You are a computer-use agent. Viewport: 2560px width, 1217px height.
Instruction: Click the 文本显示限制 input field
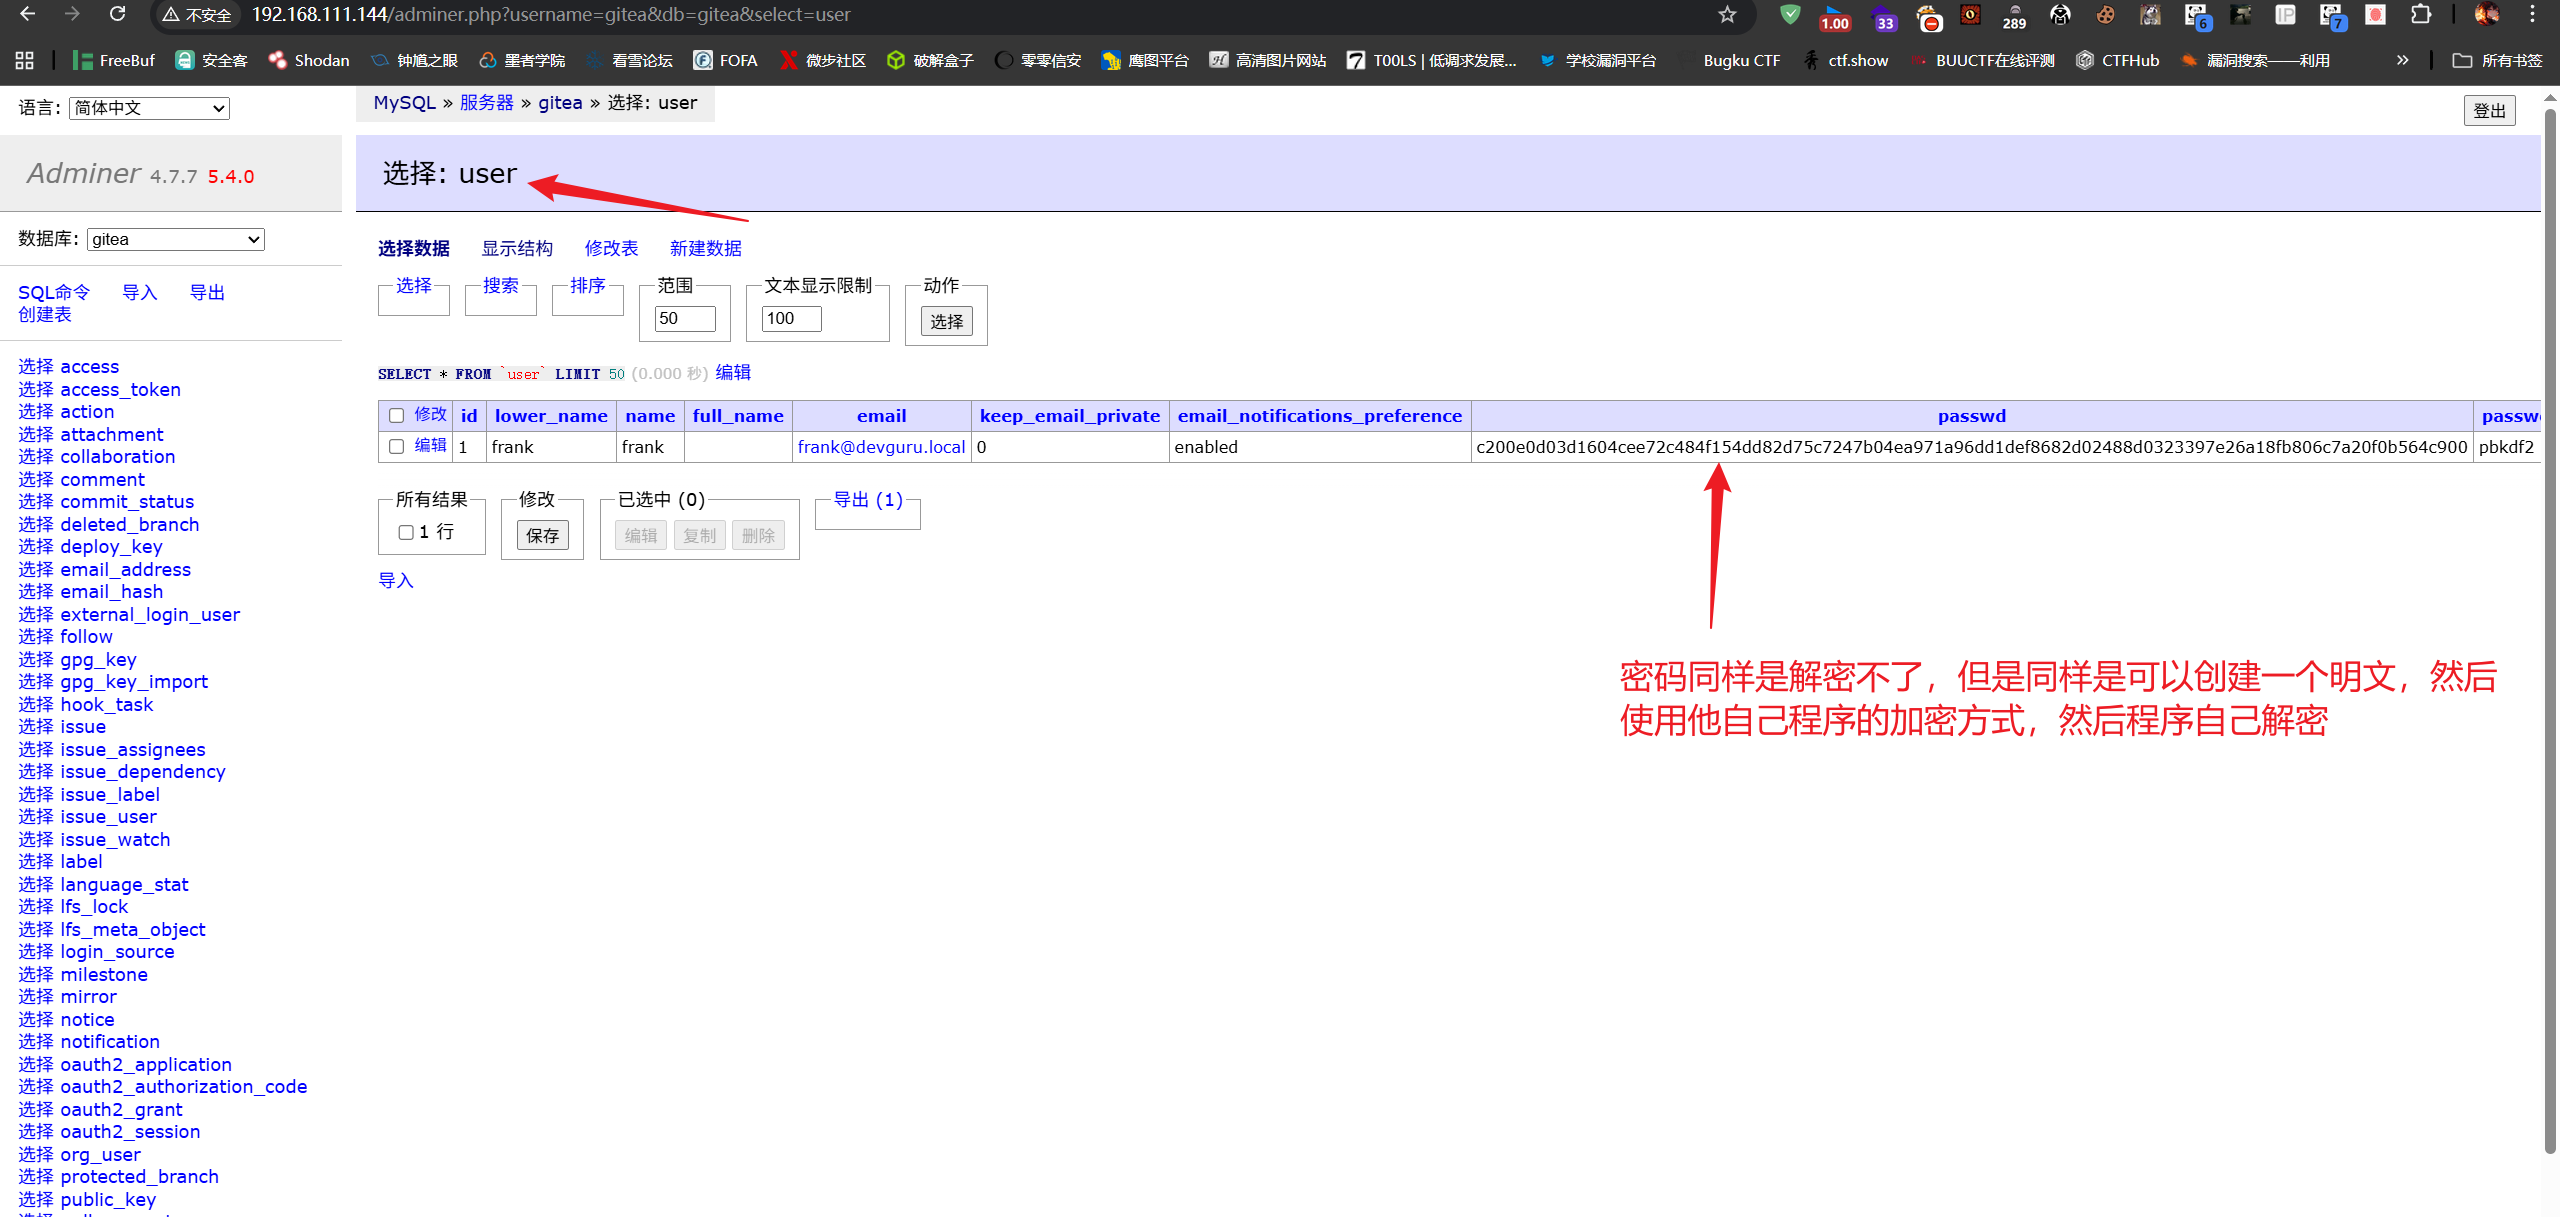(x=791, y=318)
